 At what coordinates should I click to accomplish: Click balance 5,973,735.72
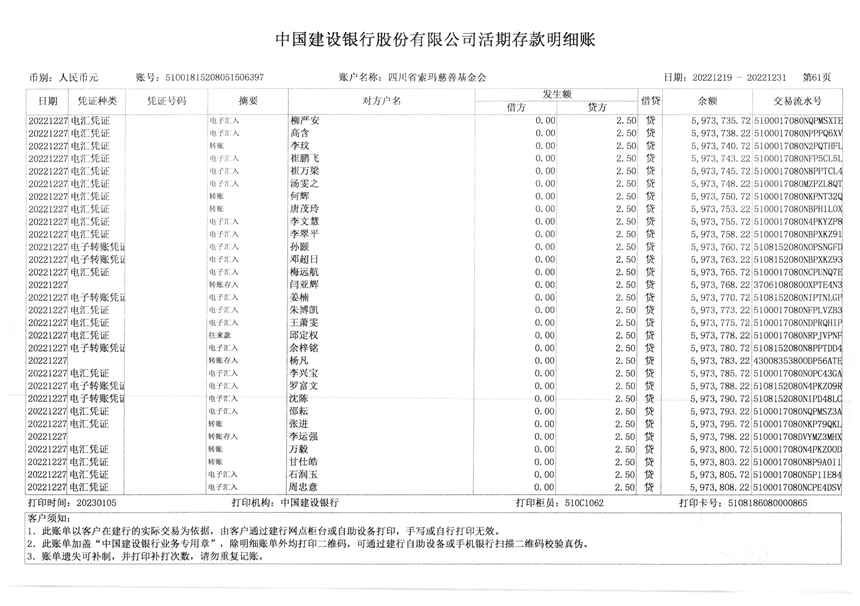pyautogui.click(x=721, y=121)
